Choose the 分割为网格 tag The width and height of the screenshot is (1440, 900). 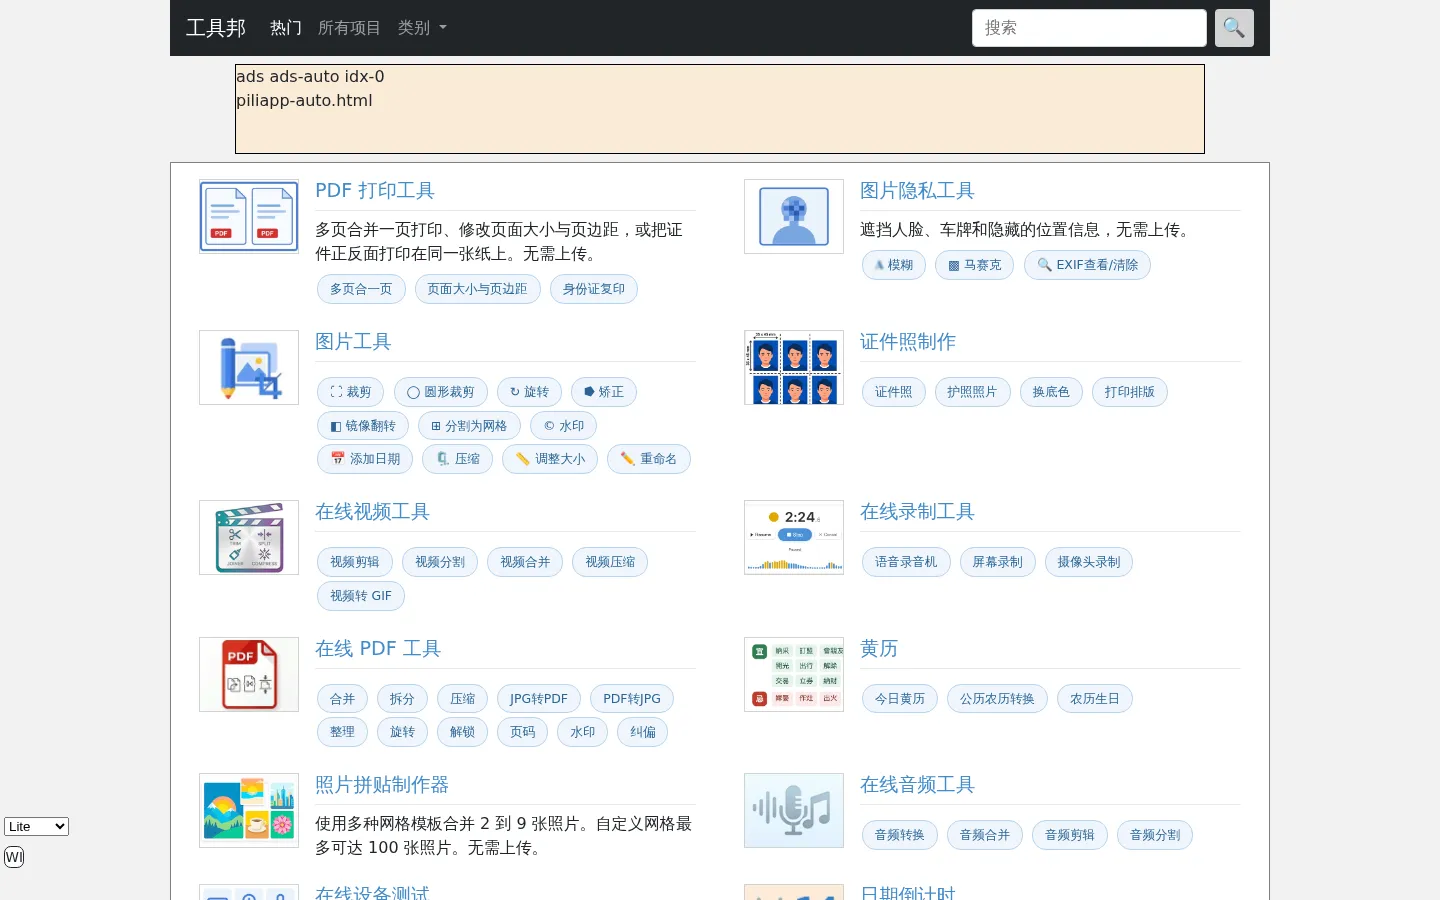[469, 426]
